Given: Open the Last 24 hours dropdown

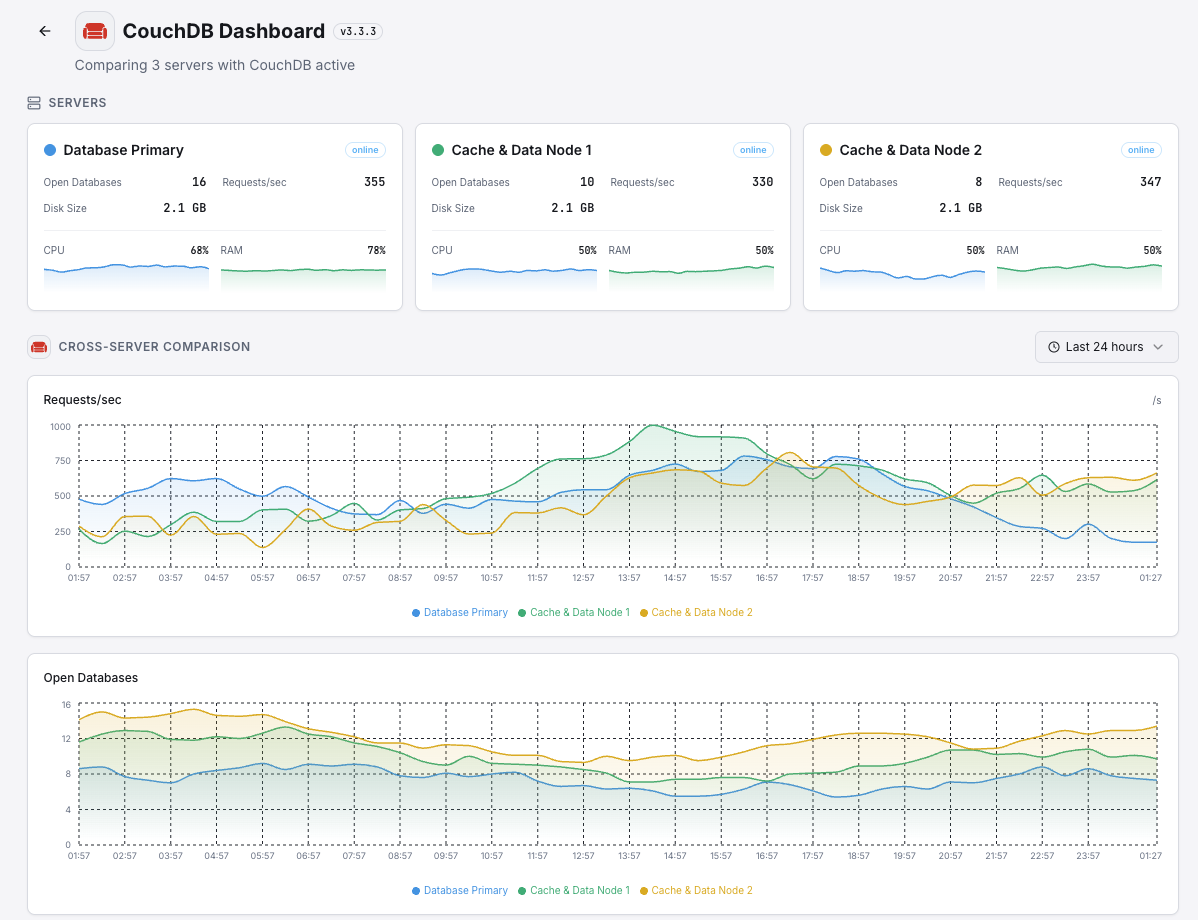Looking at the screenshot, I should (x=1106, y=347).
